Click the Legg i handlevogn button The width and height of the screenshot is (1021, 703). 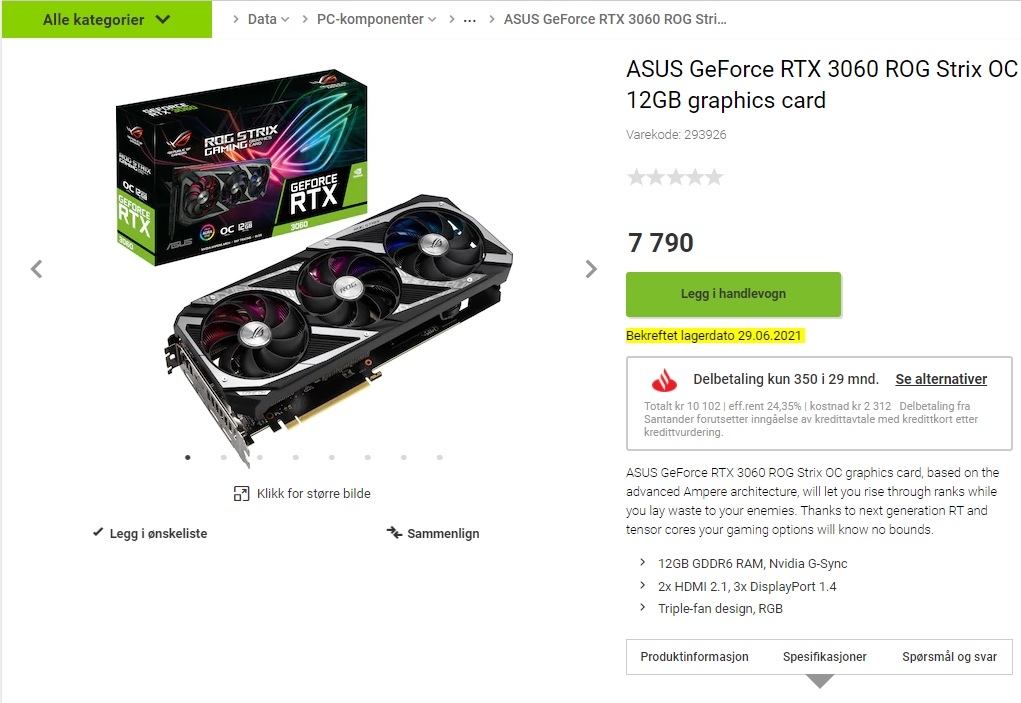pyautogui.click(x=733, y=294)
